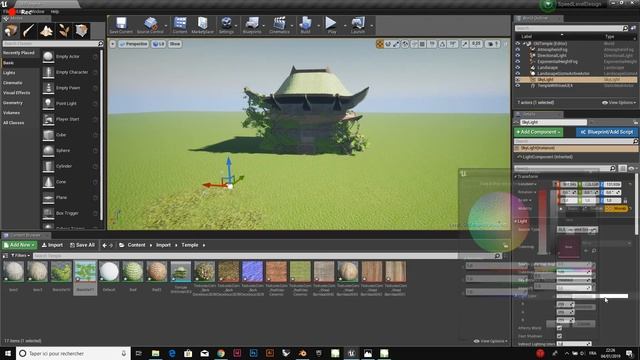Click the Cubemap texture thumbnail
Viewport: 640px width, 360px height.
(x=568, y=247)
